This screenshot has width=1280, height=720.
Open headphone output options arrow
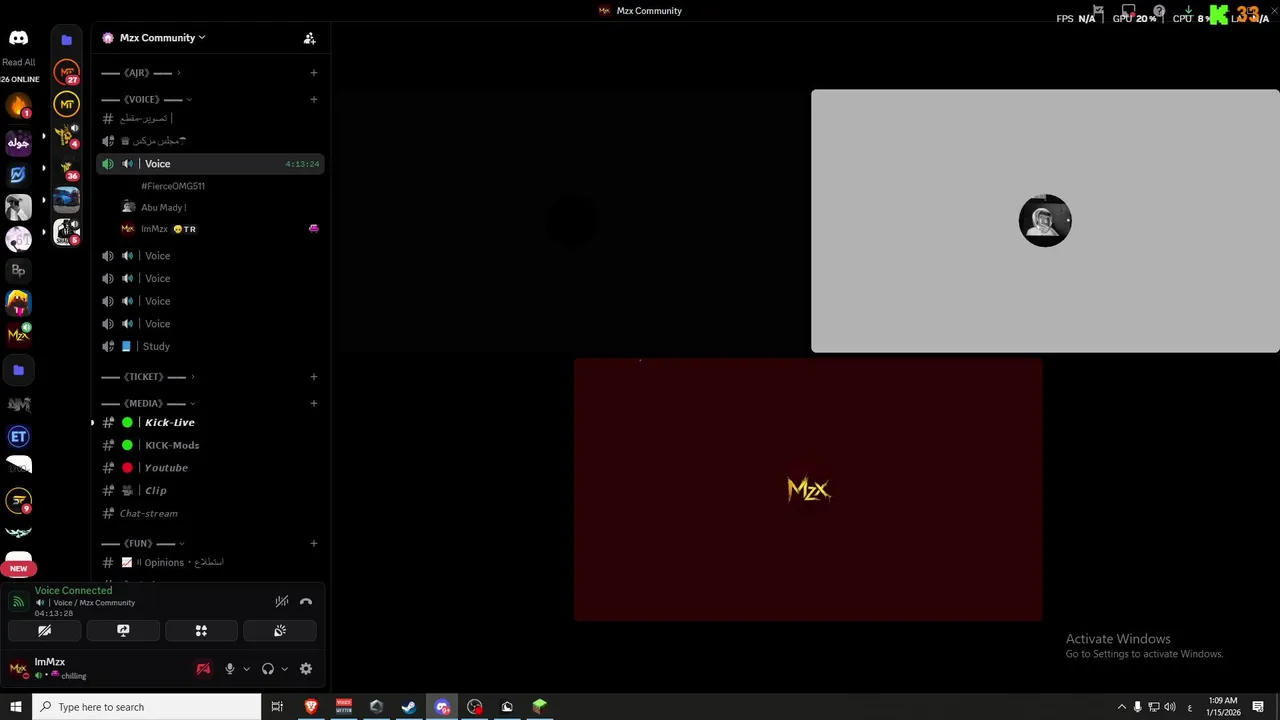pyautogui.click(x=284, y=669)
